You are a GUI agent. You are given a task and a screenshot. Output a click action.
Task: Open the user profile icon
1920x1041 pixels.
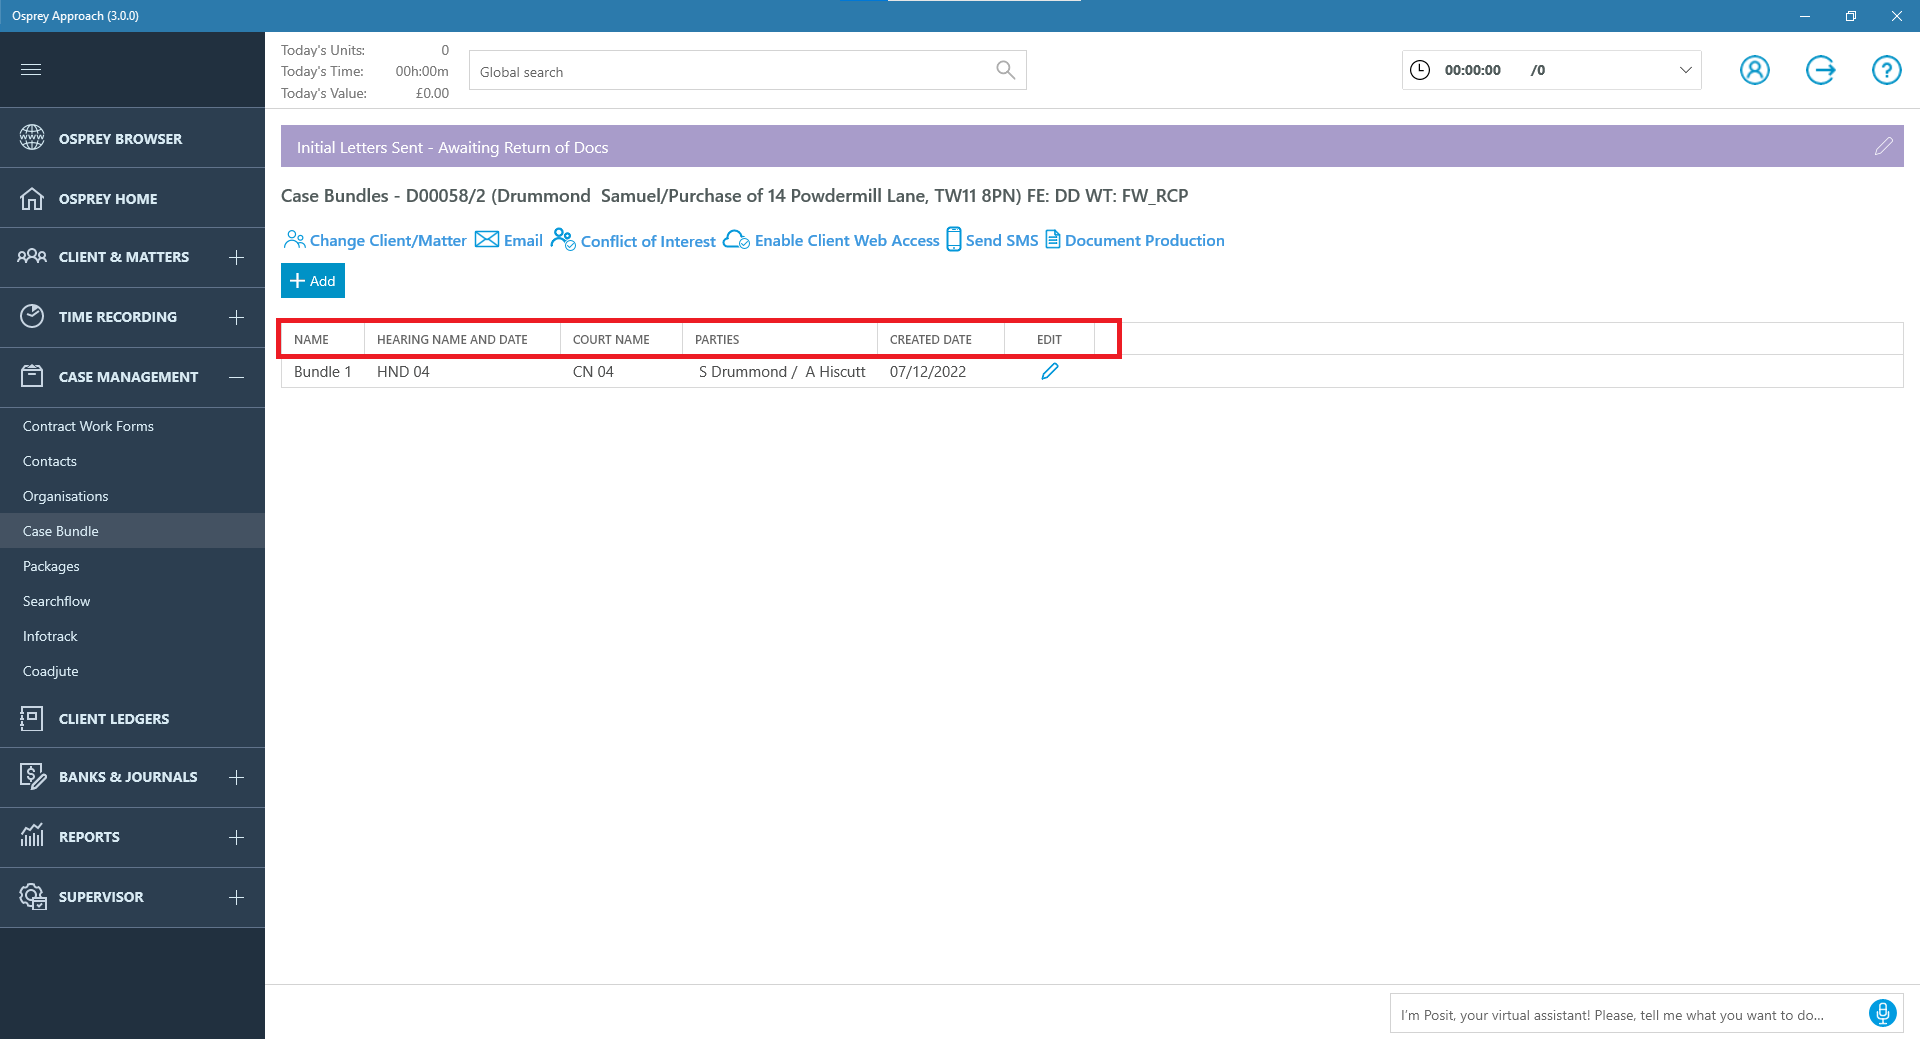[x=1755, y=70]
